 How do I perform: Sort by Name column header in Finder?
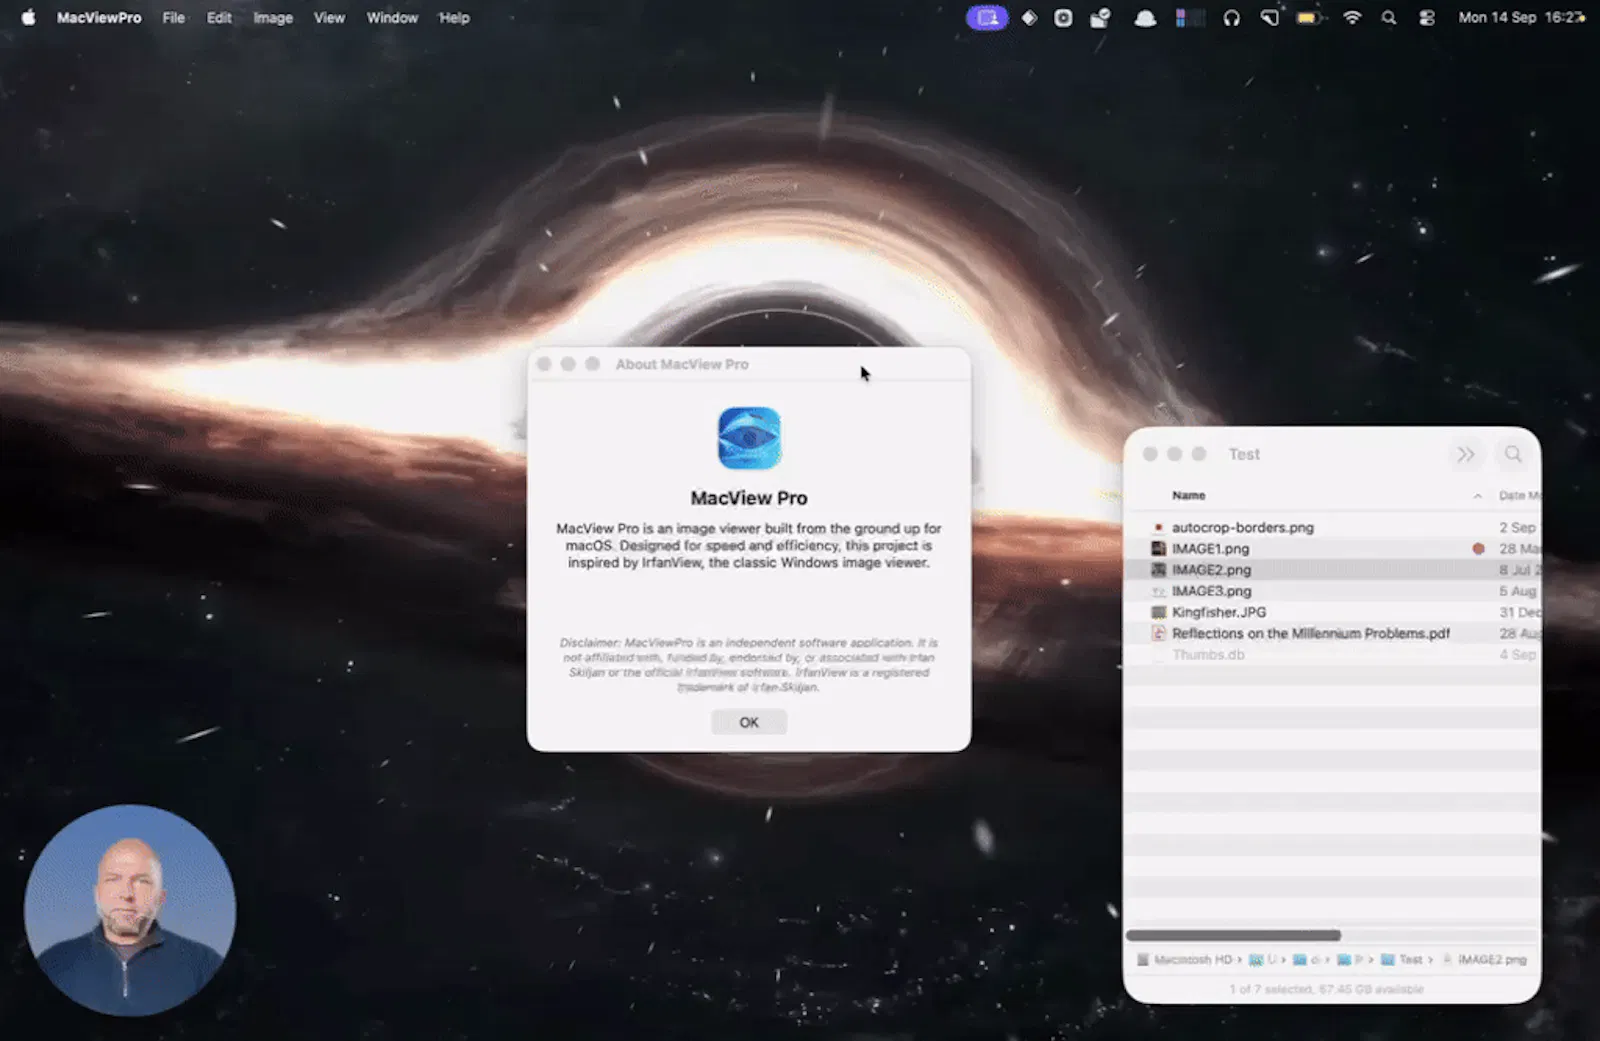pos(1188,495)
